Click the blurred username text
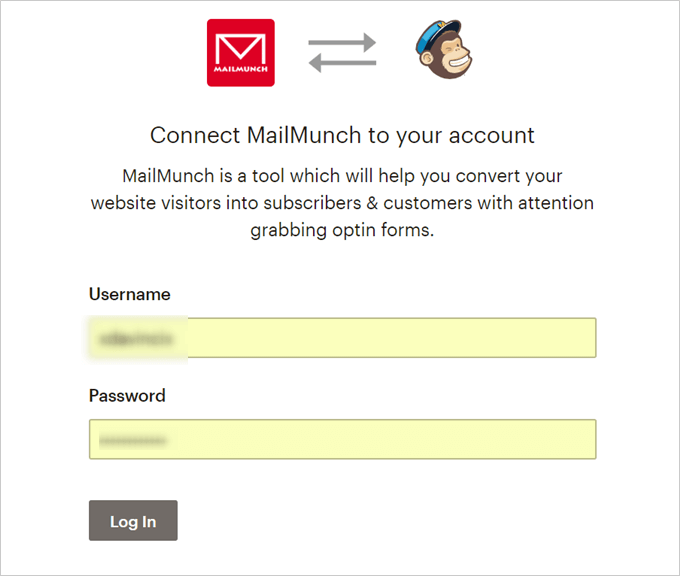 (137, 338)
